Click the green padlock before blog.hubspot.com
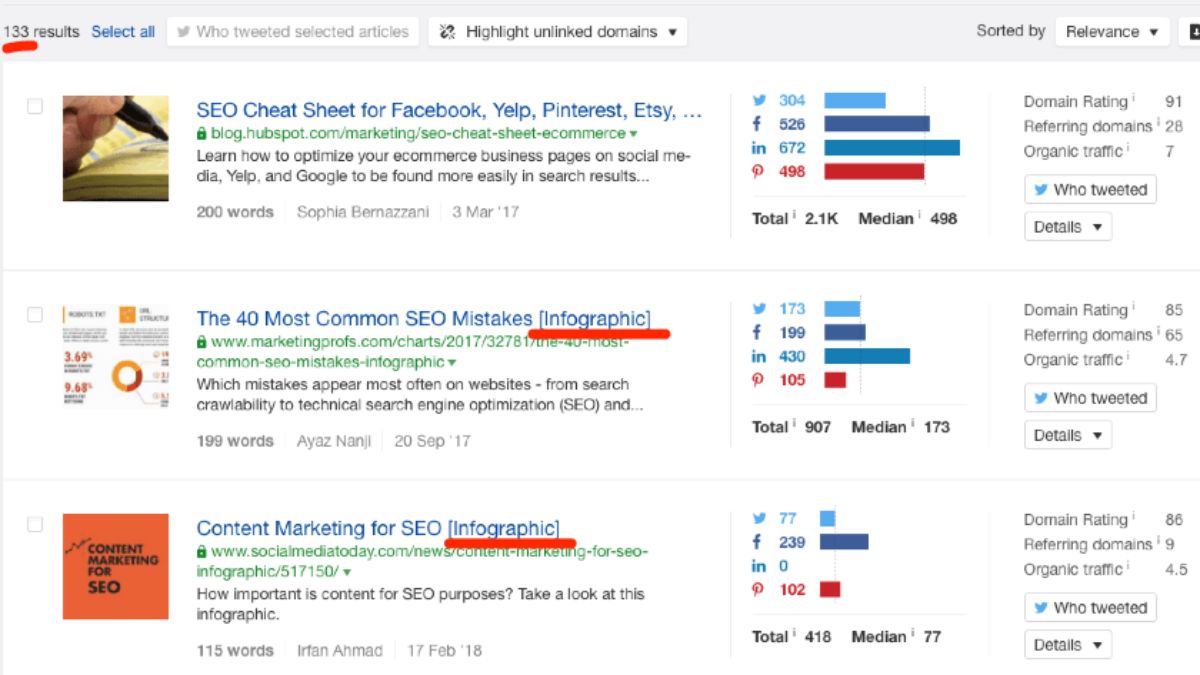1200x675 pixels. pos(202,133)
